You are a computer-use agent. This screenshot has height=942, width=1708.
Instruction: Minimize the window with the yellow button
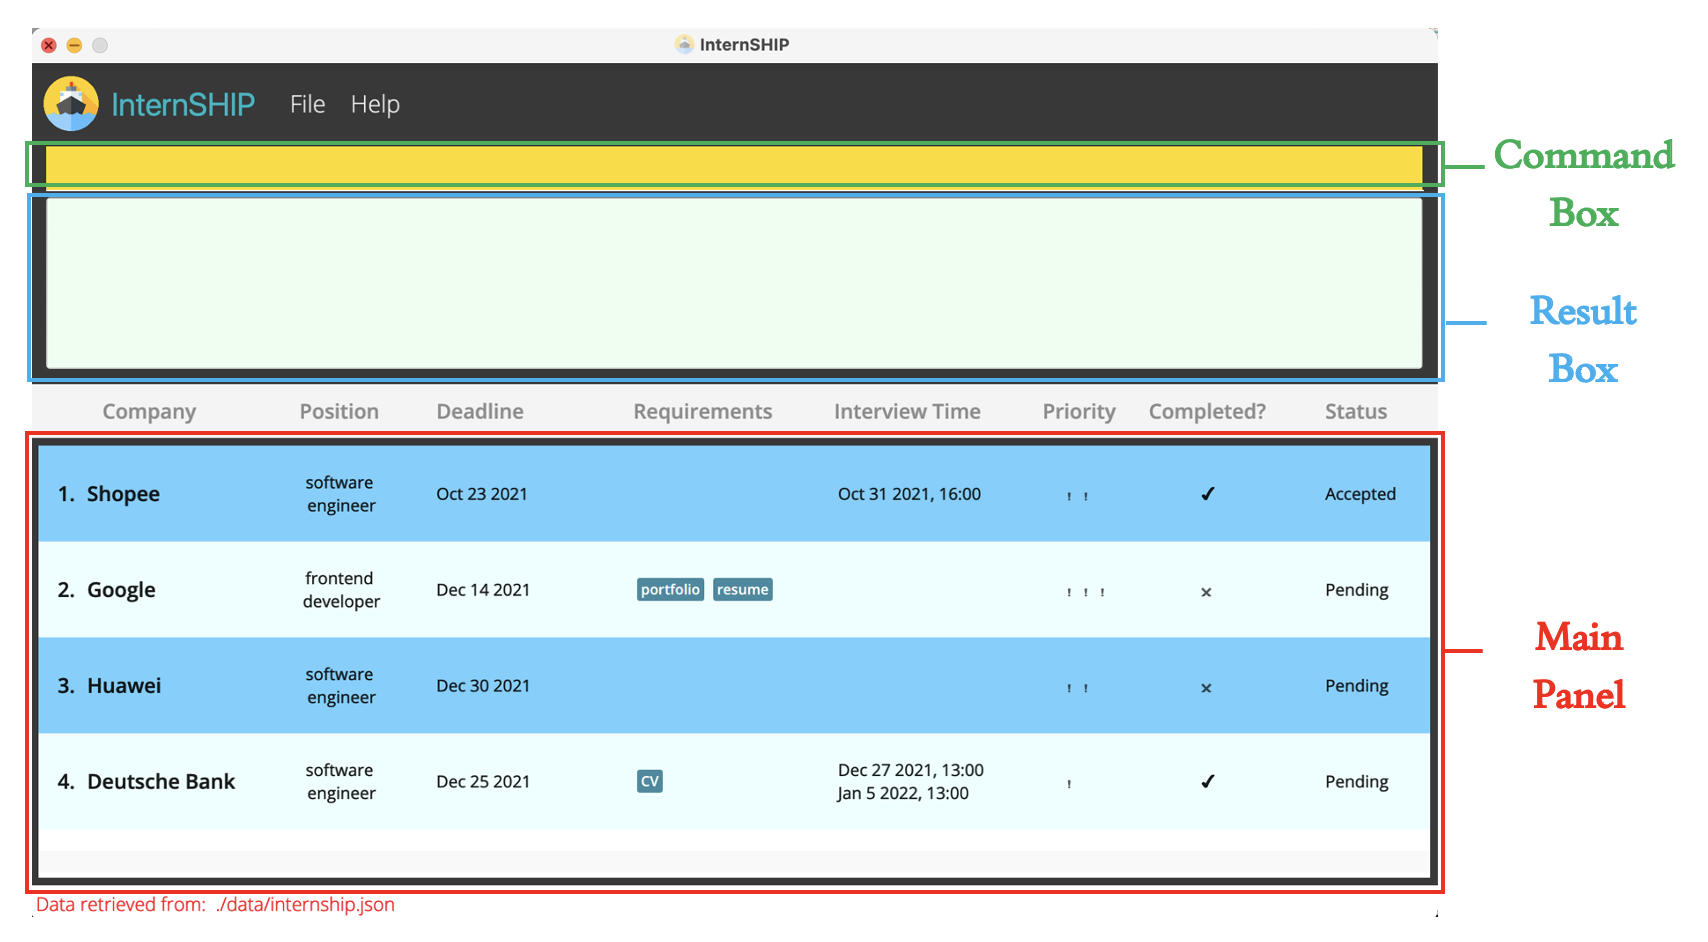click(74, 45)
